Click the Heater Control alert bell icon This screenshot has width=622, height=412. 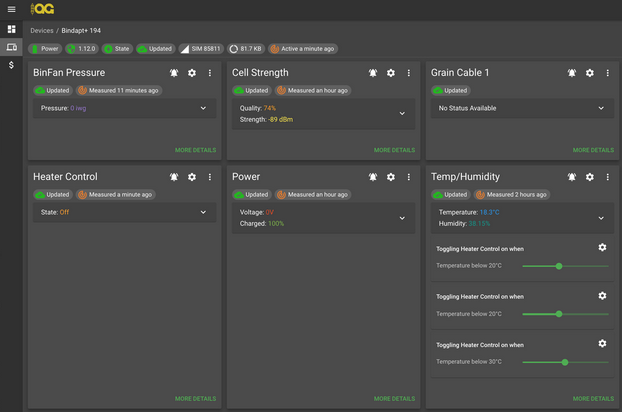[174, 177]
